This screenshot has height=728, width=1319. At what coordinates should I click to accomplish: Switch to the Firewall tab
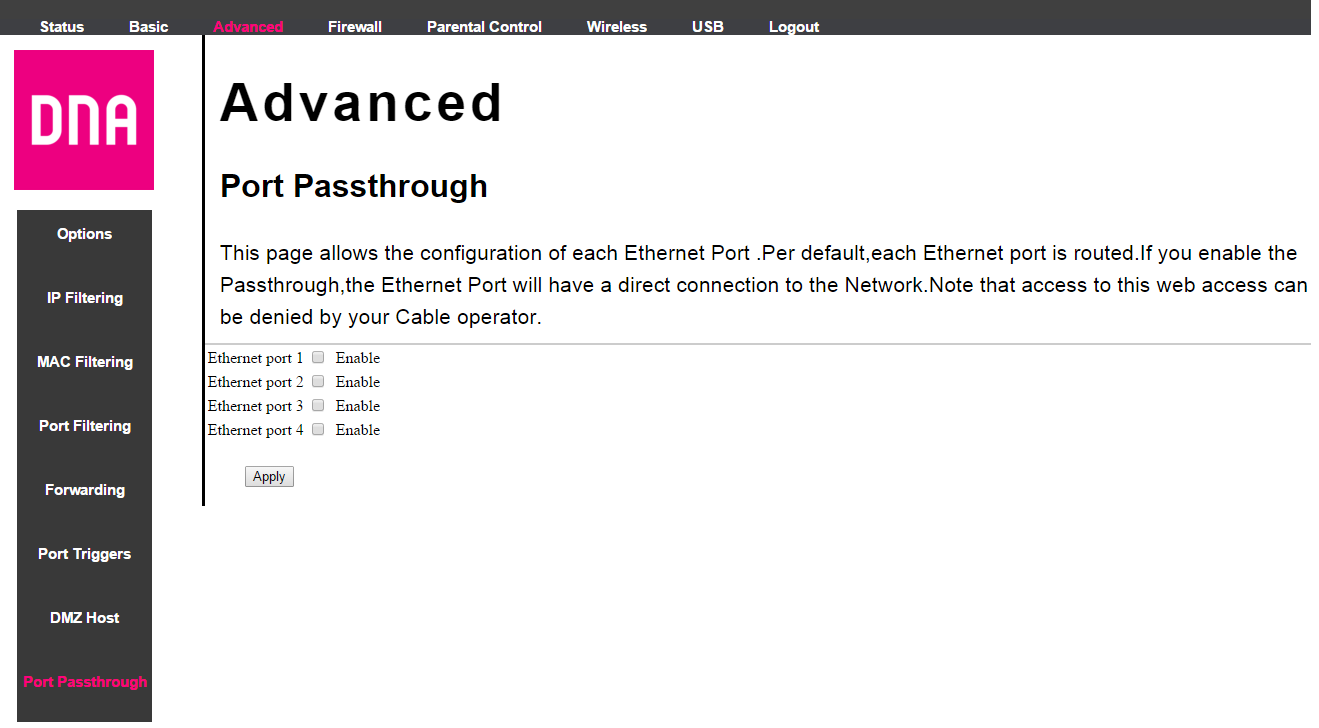[355, 27]
